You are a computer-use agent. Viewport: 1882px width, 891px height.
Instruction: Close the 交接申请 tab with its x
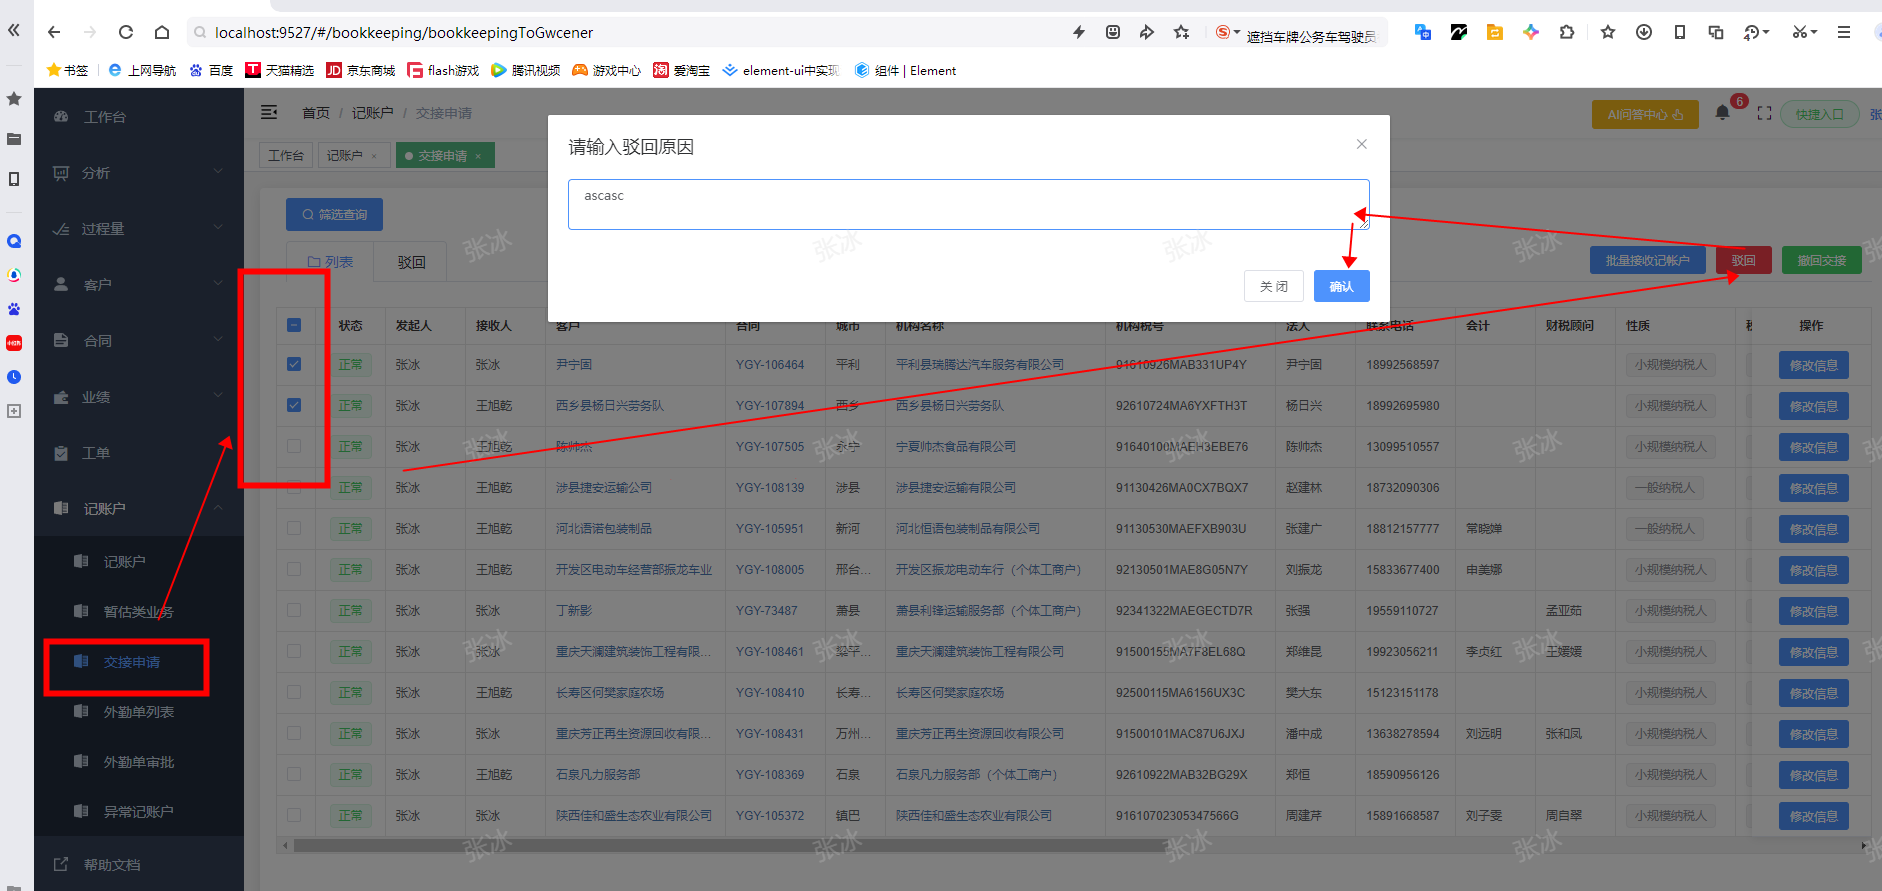click(478, 156)
